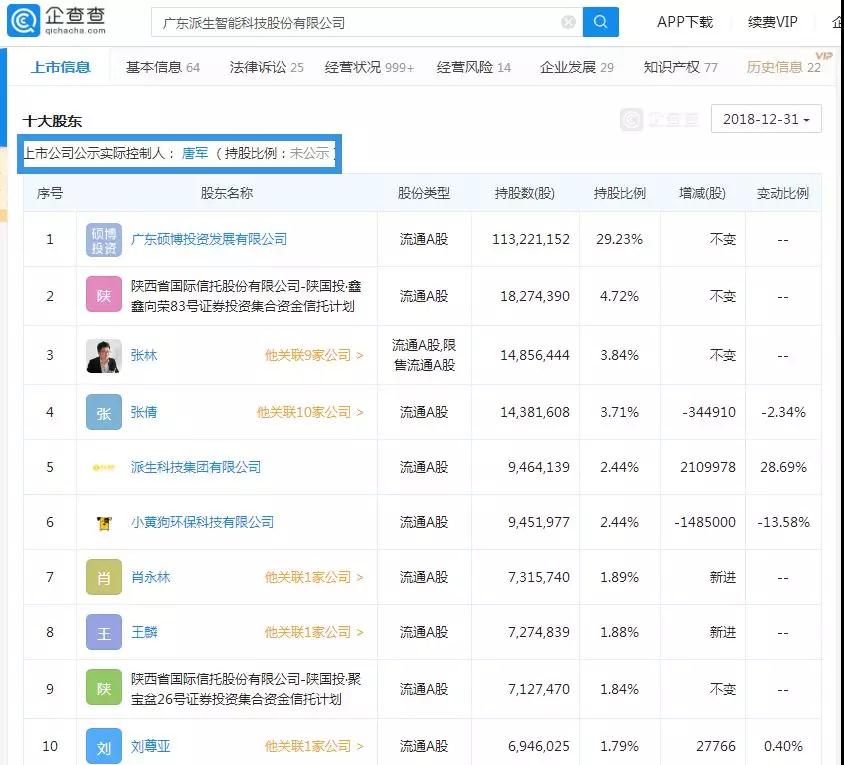Expand 王麟's 他关联1家公司 link

tap(314, 632)
